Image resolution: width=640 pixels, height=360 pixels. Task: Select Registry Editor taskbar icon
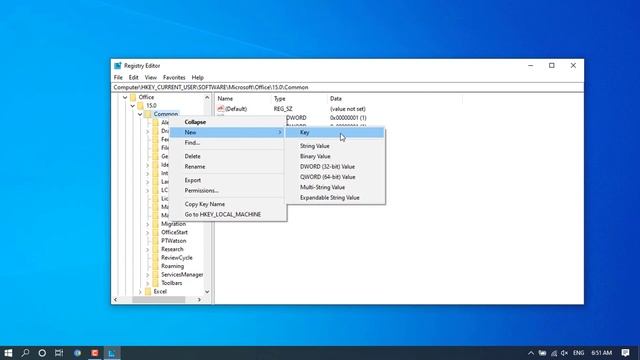point(112,353)
